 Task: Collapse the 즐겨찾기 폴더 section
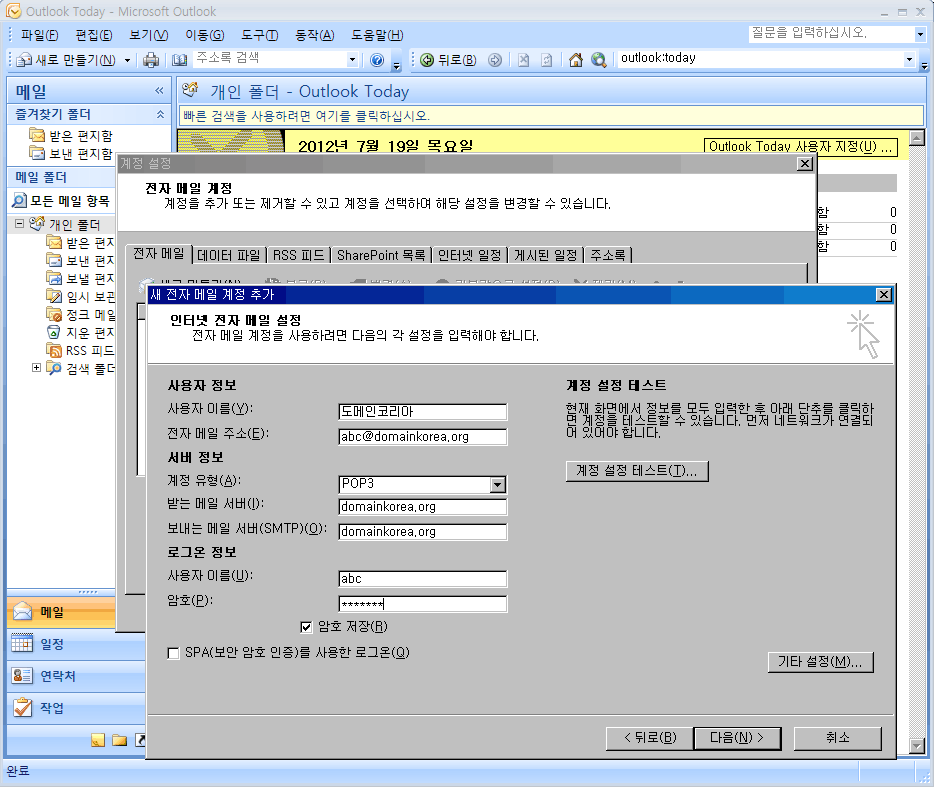point(160,114)
